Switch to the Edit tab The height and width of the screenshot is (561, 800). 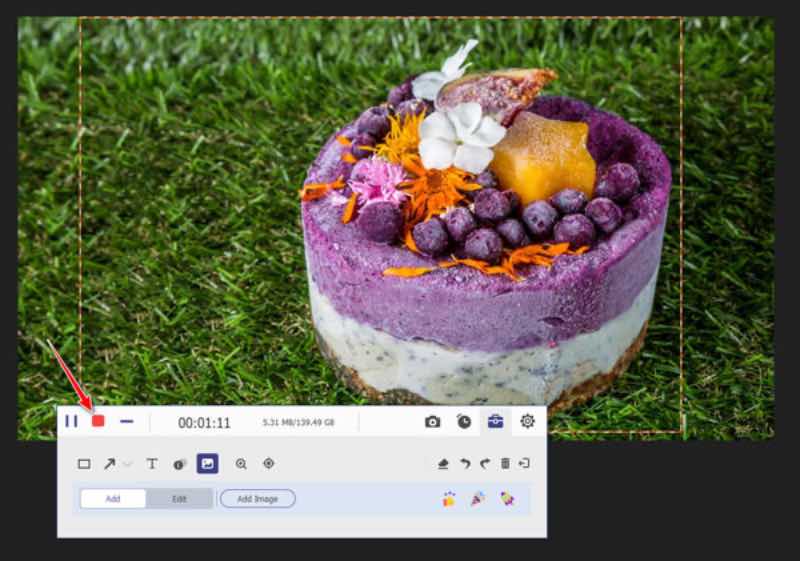click(x=179, y=498)
